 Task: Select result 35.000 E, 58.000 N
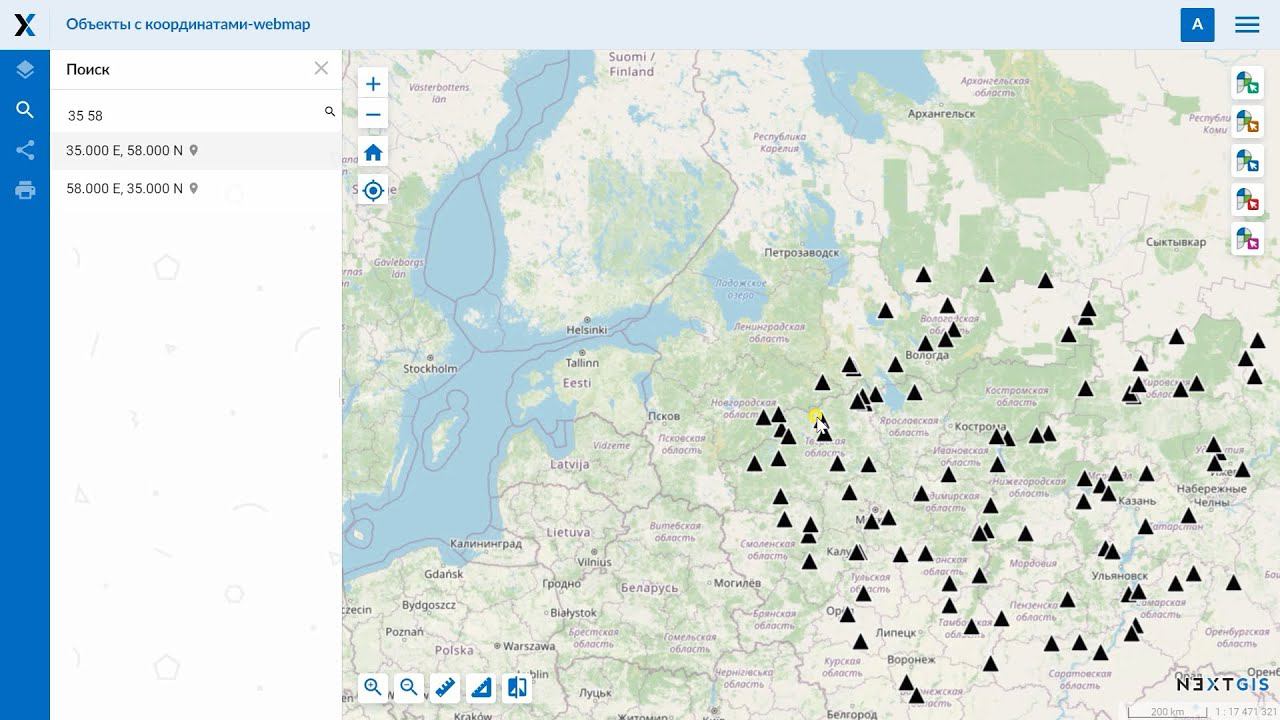coord(196,151)
